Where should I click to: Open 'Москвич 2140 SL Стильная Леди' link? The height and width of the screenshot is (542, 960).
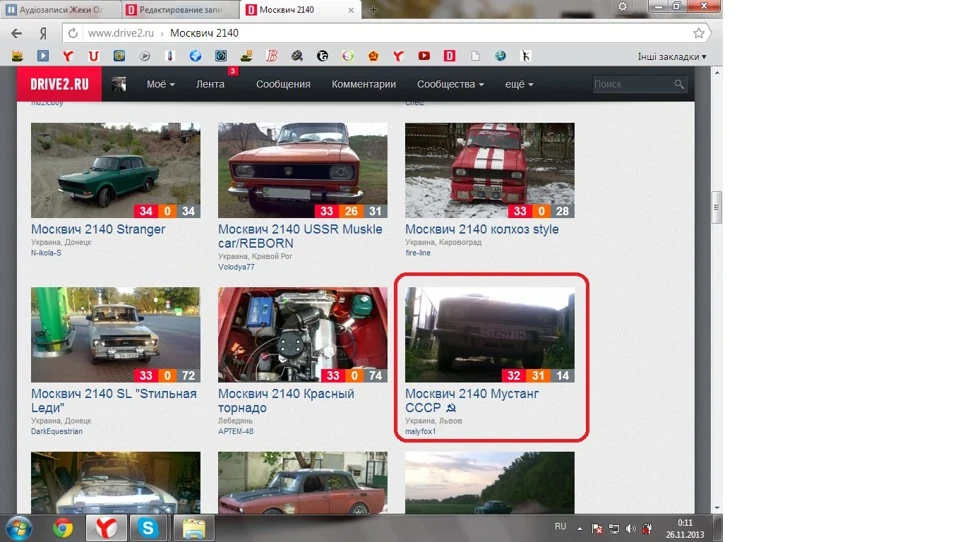click(x=114, y=401)
